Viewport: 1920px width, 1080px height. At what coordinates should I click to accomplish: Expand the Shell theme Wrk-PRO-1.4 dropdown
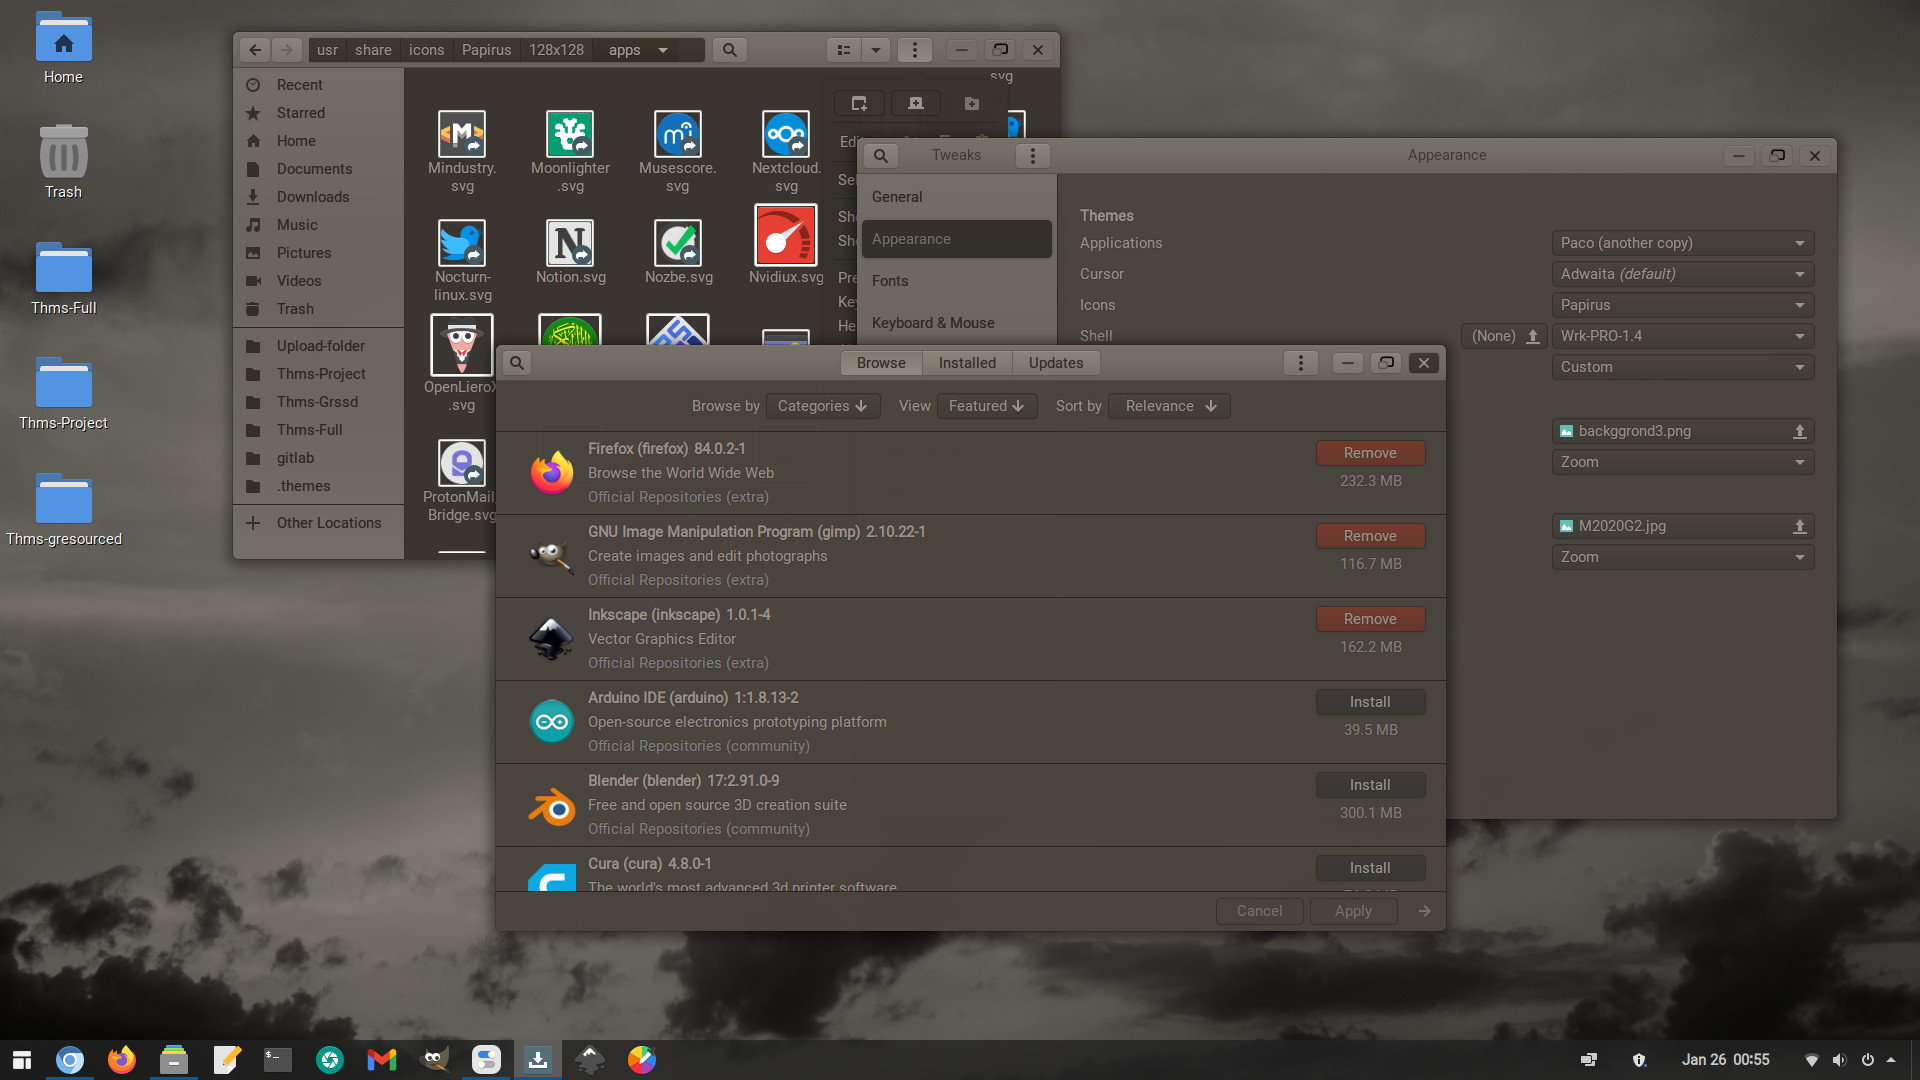[1683, 336]
